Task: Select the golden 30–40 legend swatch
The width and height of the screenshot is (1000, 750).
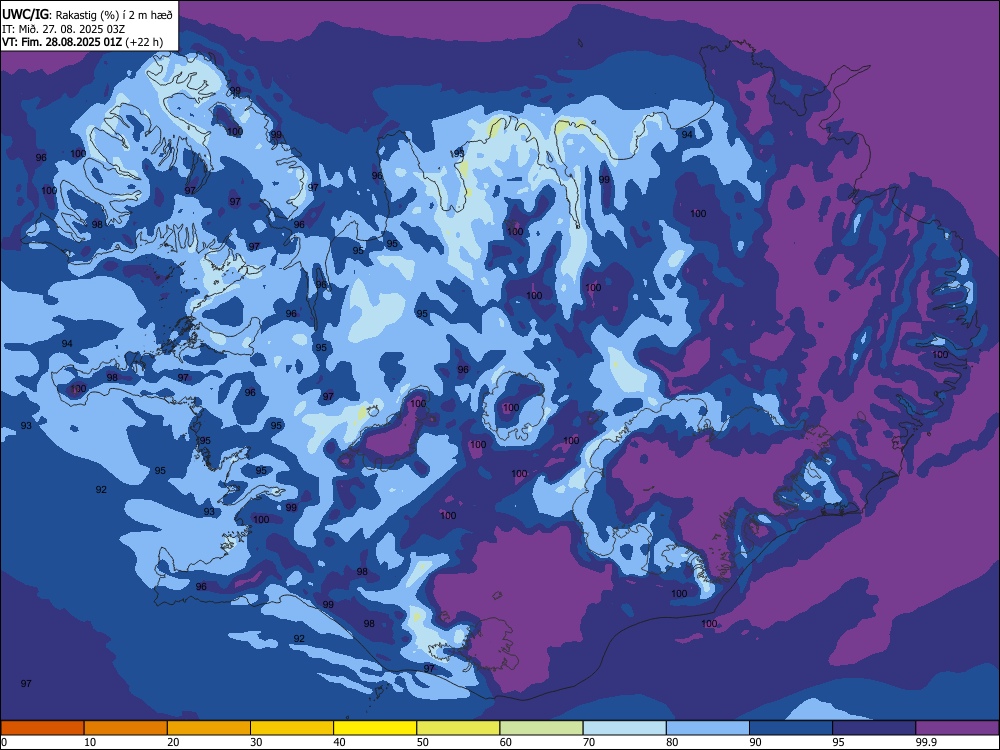Action: click(292, 728)
